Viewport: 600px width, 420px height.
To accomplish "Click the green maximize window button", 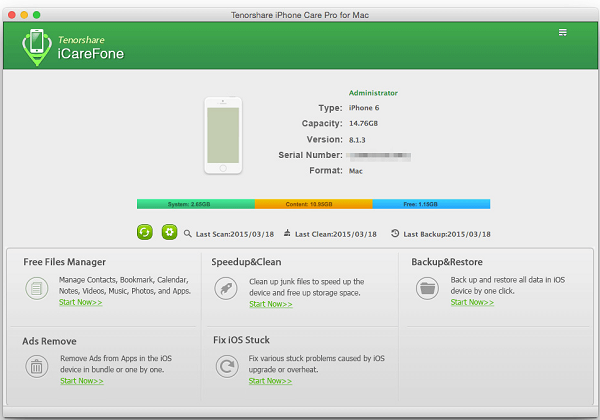I will (36, 15).
